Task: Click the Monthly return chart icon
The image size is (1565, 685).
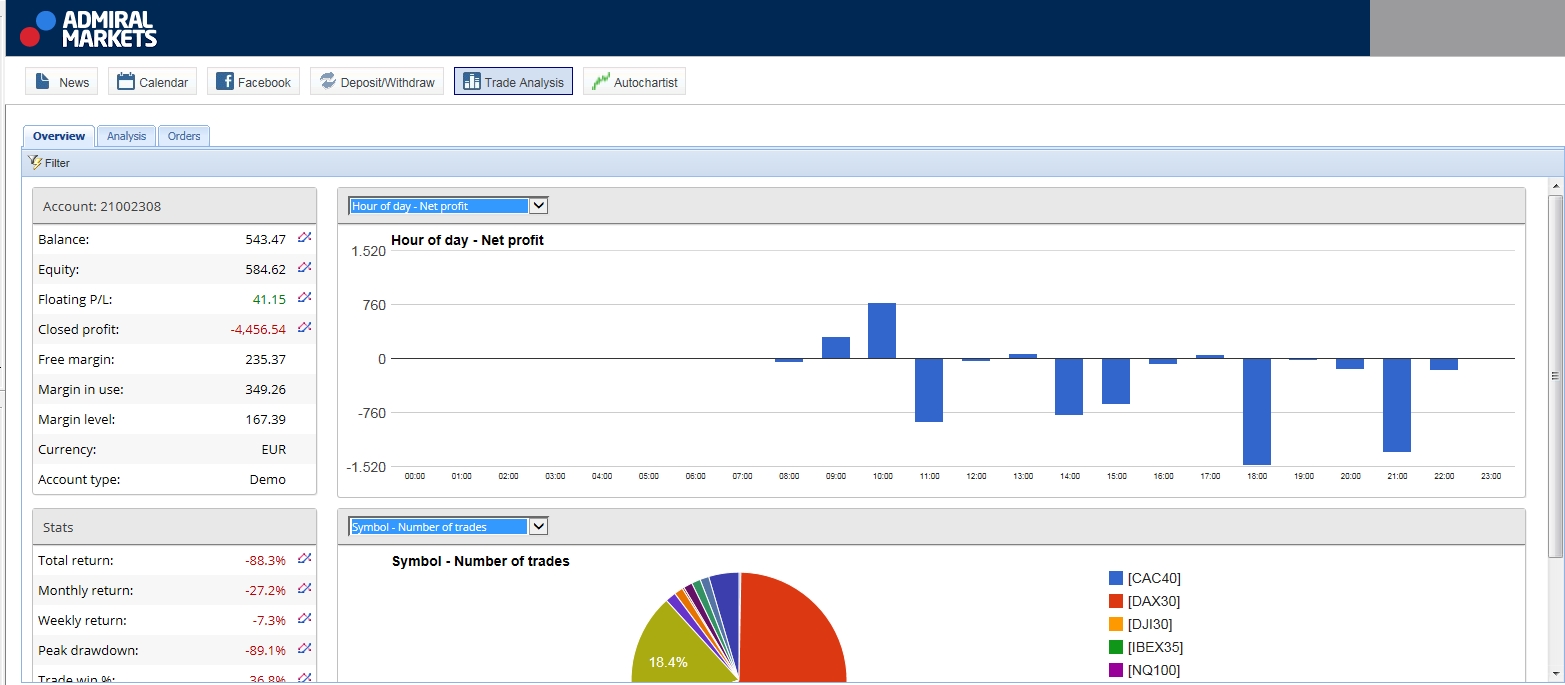Action: [x=305, y=589]
